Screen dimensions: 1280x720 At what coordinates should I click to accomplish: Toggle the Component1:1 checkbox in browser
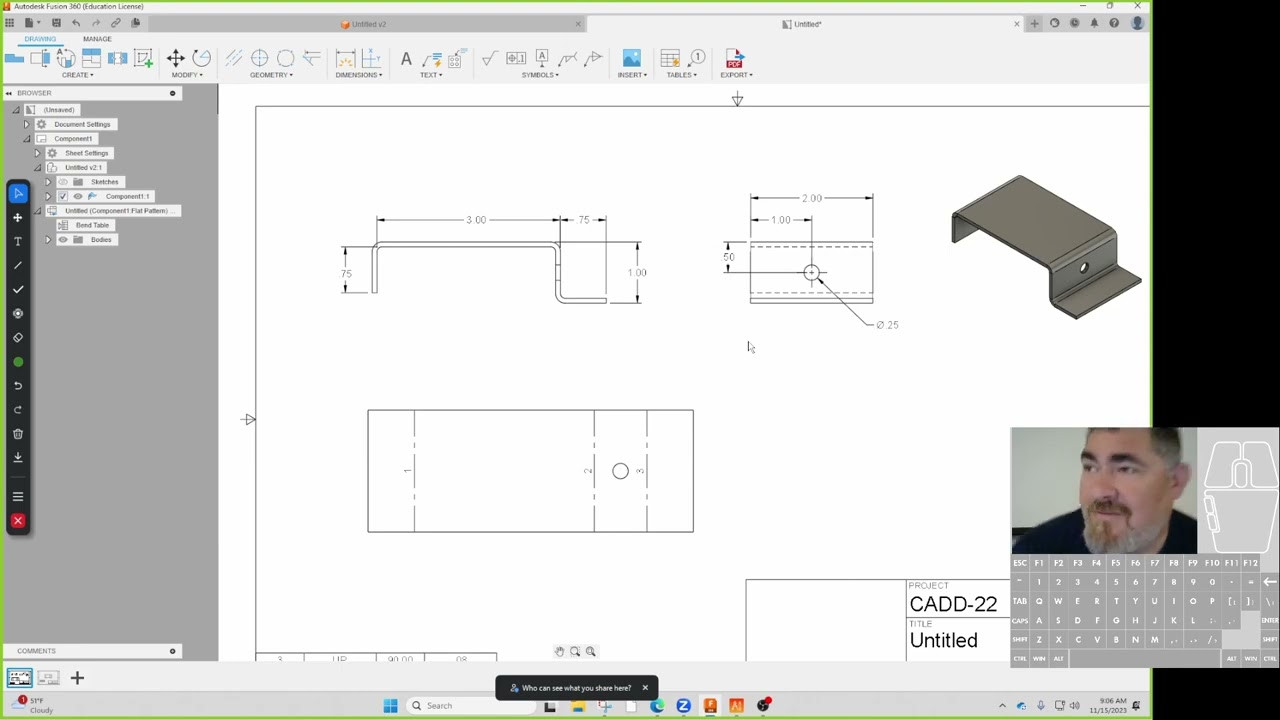point(63,196)
